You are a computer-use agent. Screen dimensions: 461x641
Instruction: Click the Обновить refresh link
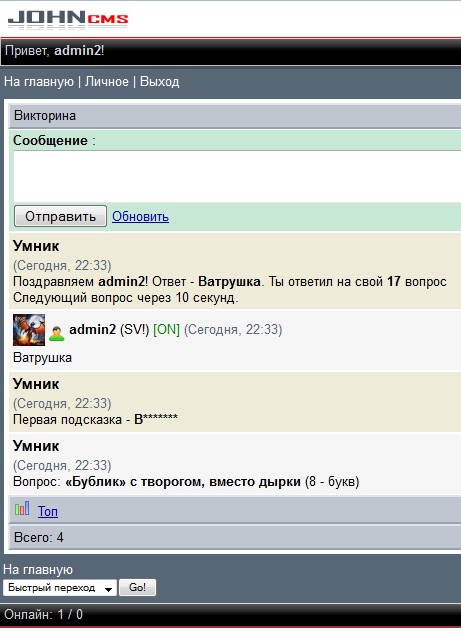pyautogui.click(x=140, y=217)
